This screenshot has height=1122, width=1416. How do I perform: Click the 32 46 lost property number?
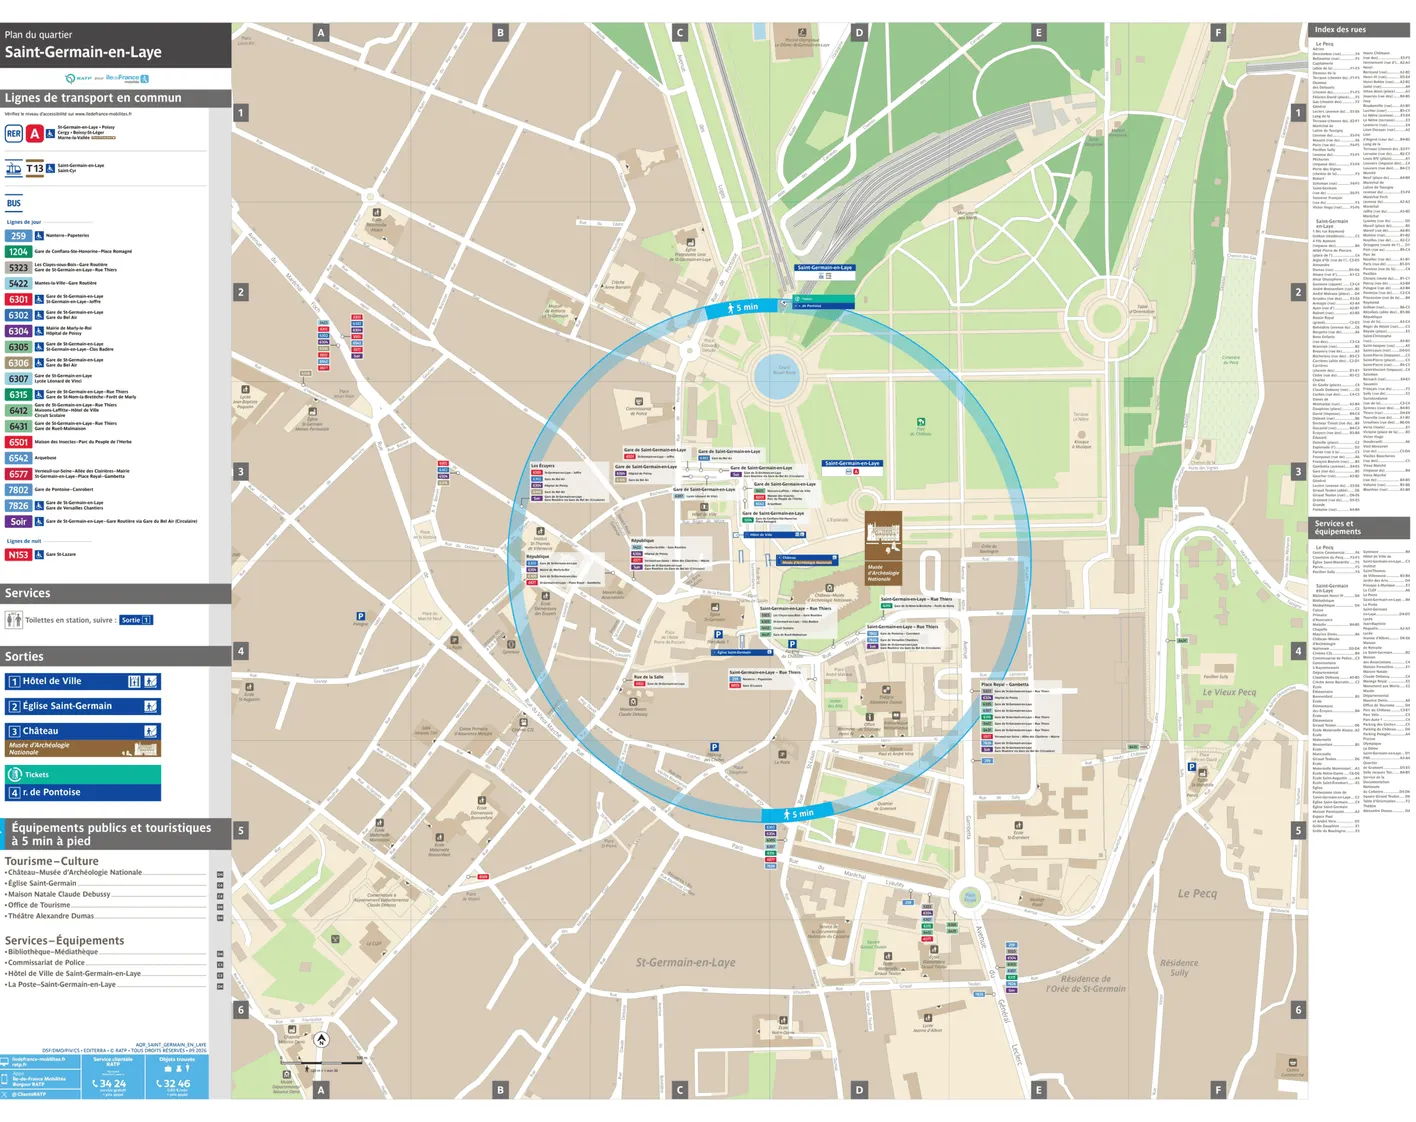click(177, 1084)
